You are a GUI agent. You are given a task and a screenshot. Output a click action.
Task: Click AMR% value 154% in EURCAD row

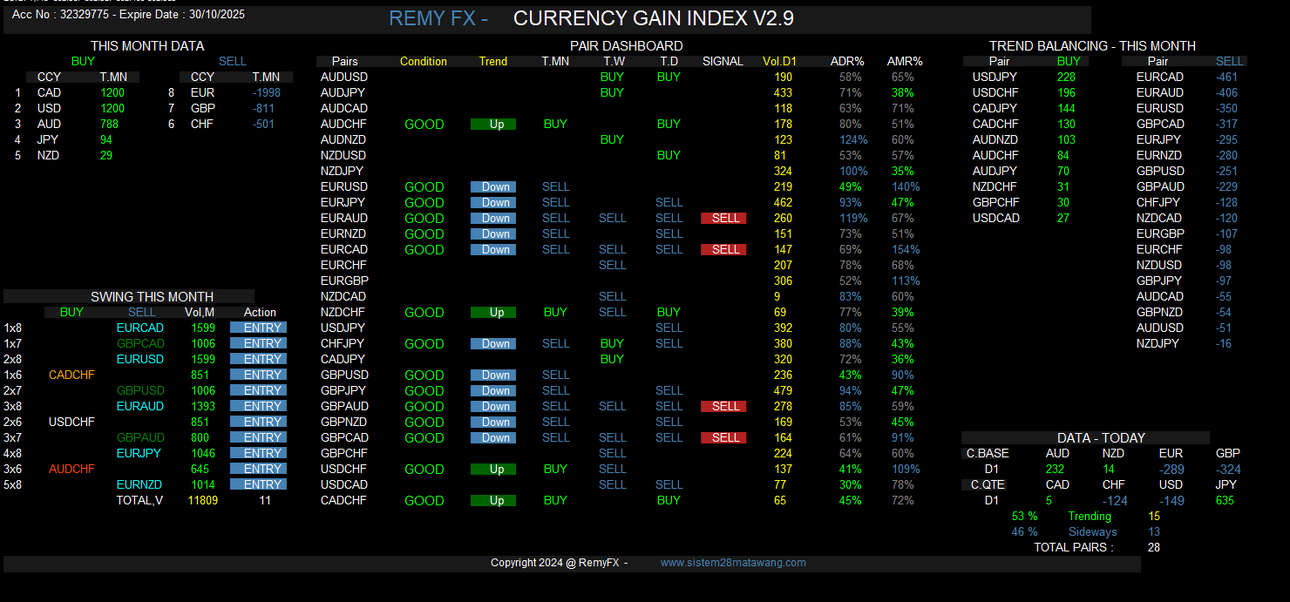click(905, 249)
